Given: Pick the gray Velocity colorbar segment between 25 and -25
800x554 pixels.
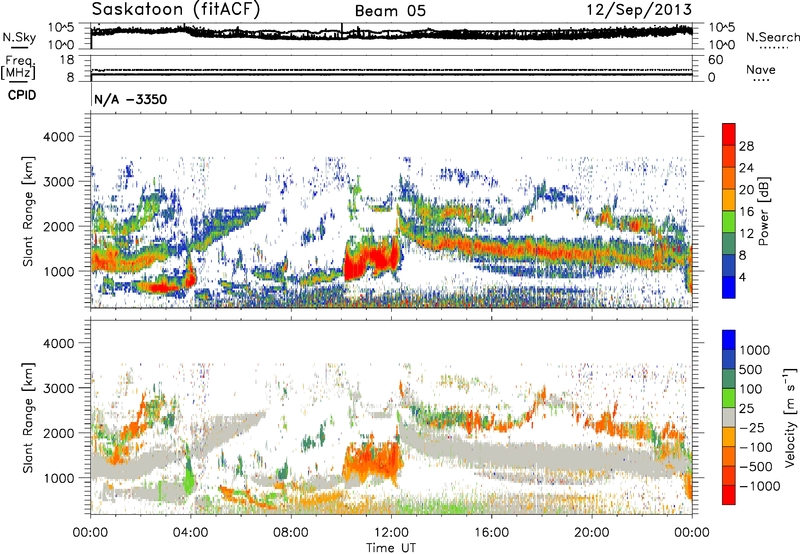Looking at the screenshot, I should (729, 417).
